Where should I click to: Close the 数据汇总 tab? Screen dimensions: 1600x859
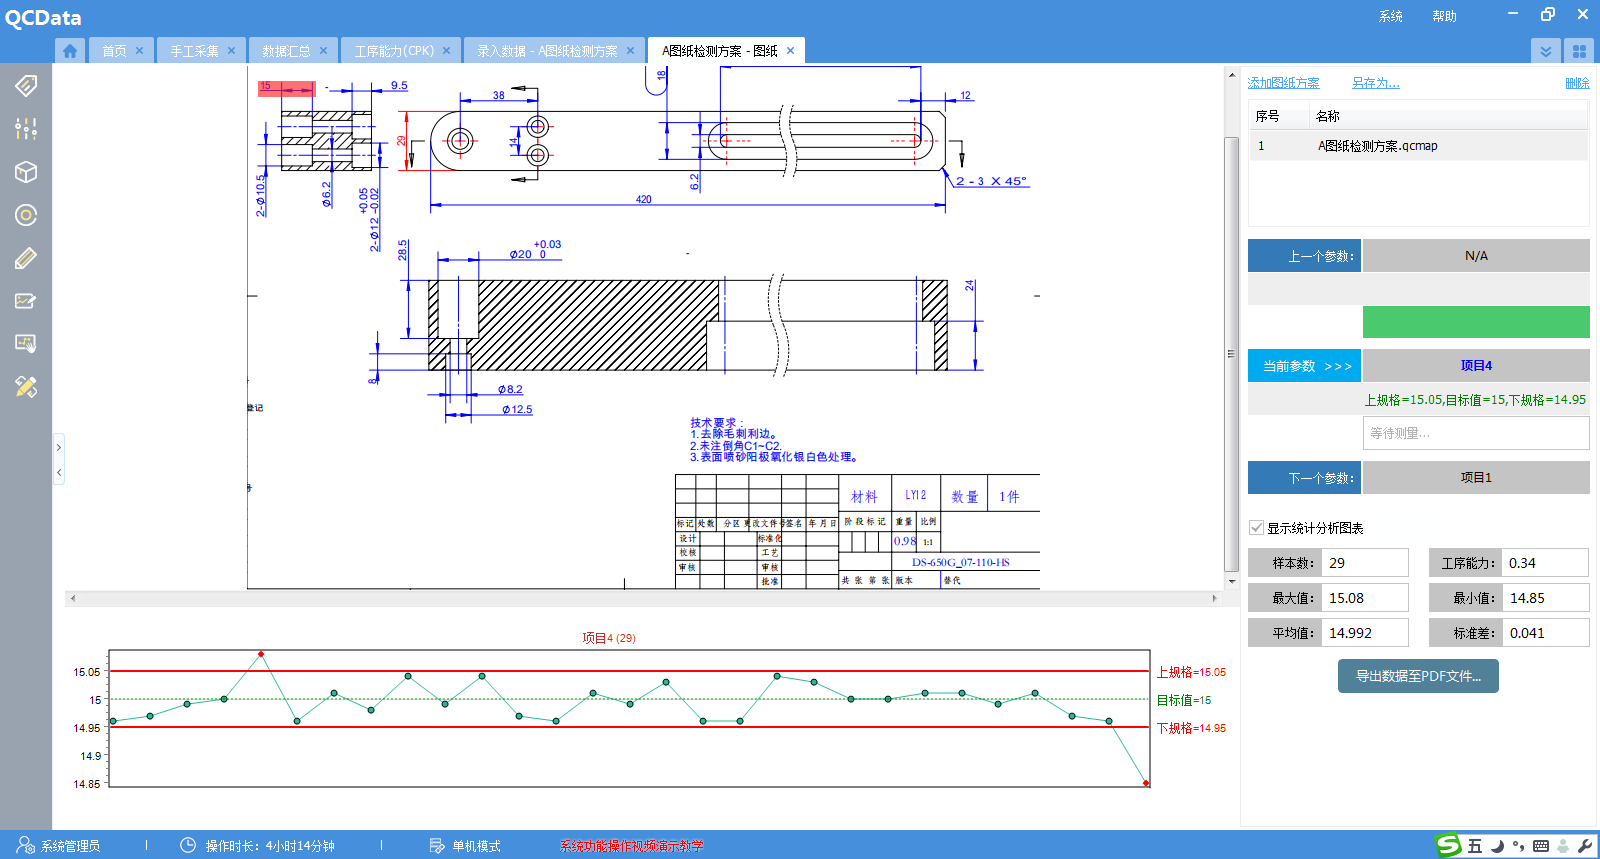[323, 51]
